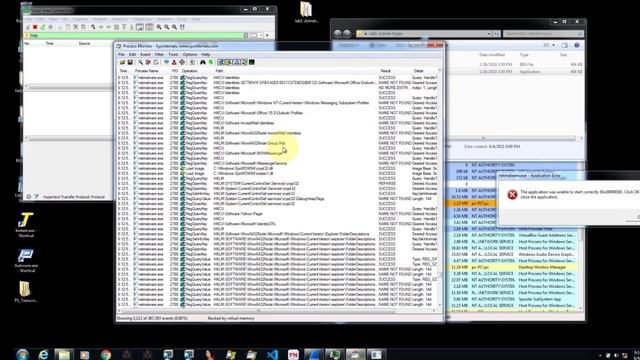
Task: Toggle Show Network Activity button
Action: (236, 62)
